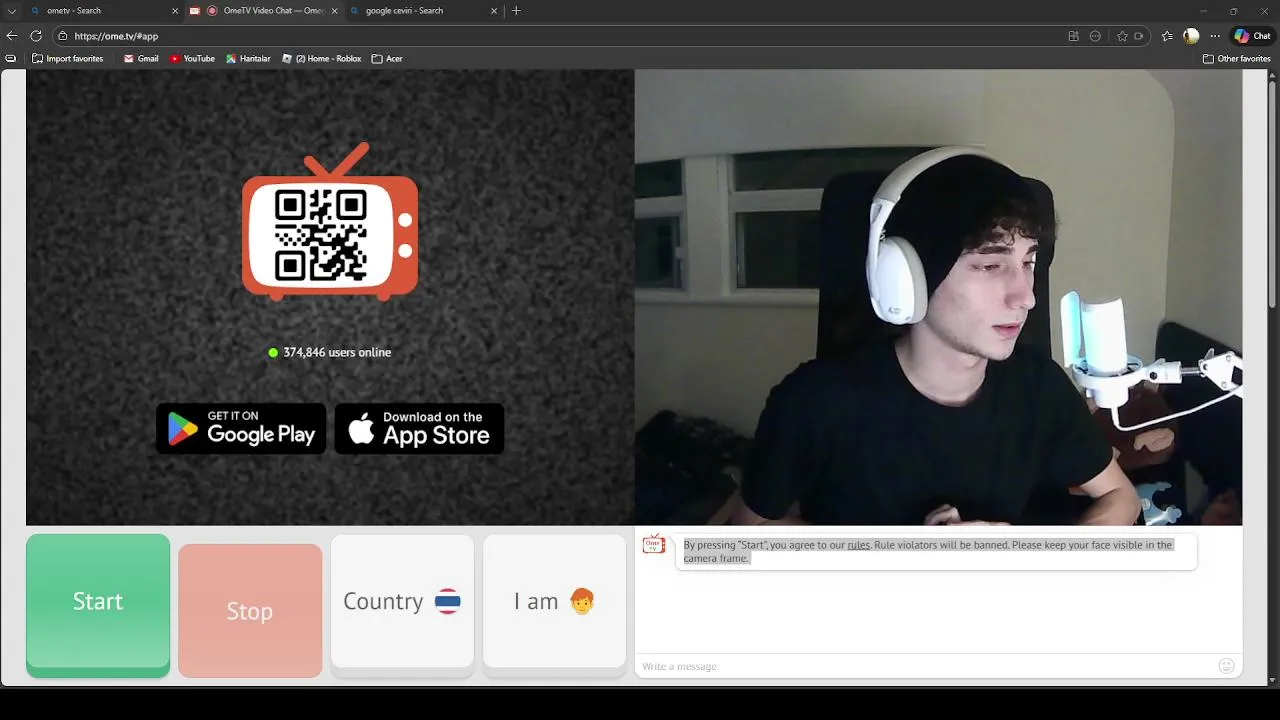This screenshot has height=720, width=1280.
Task: Open the browser profile avatar
Action: [1191, 36]
